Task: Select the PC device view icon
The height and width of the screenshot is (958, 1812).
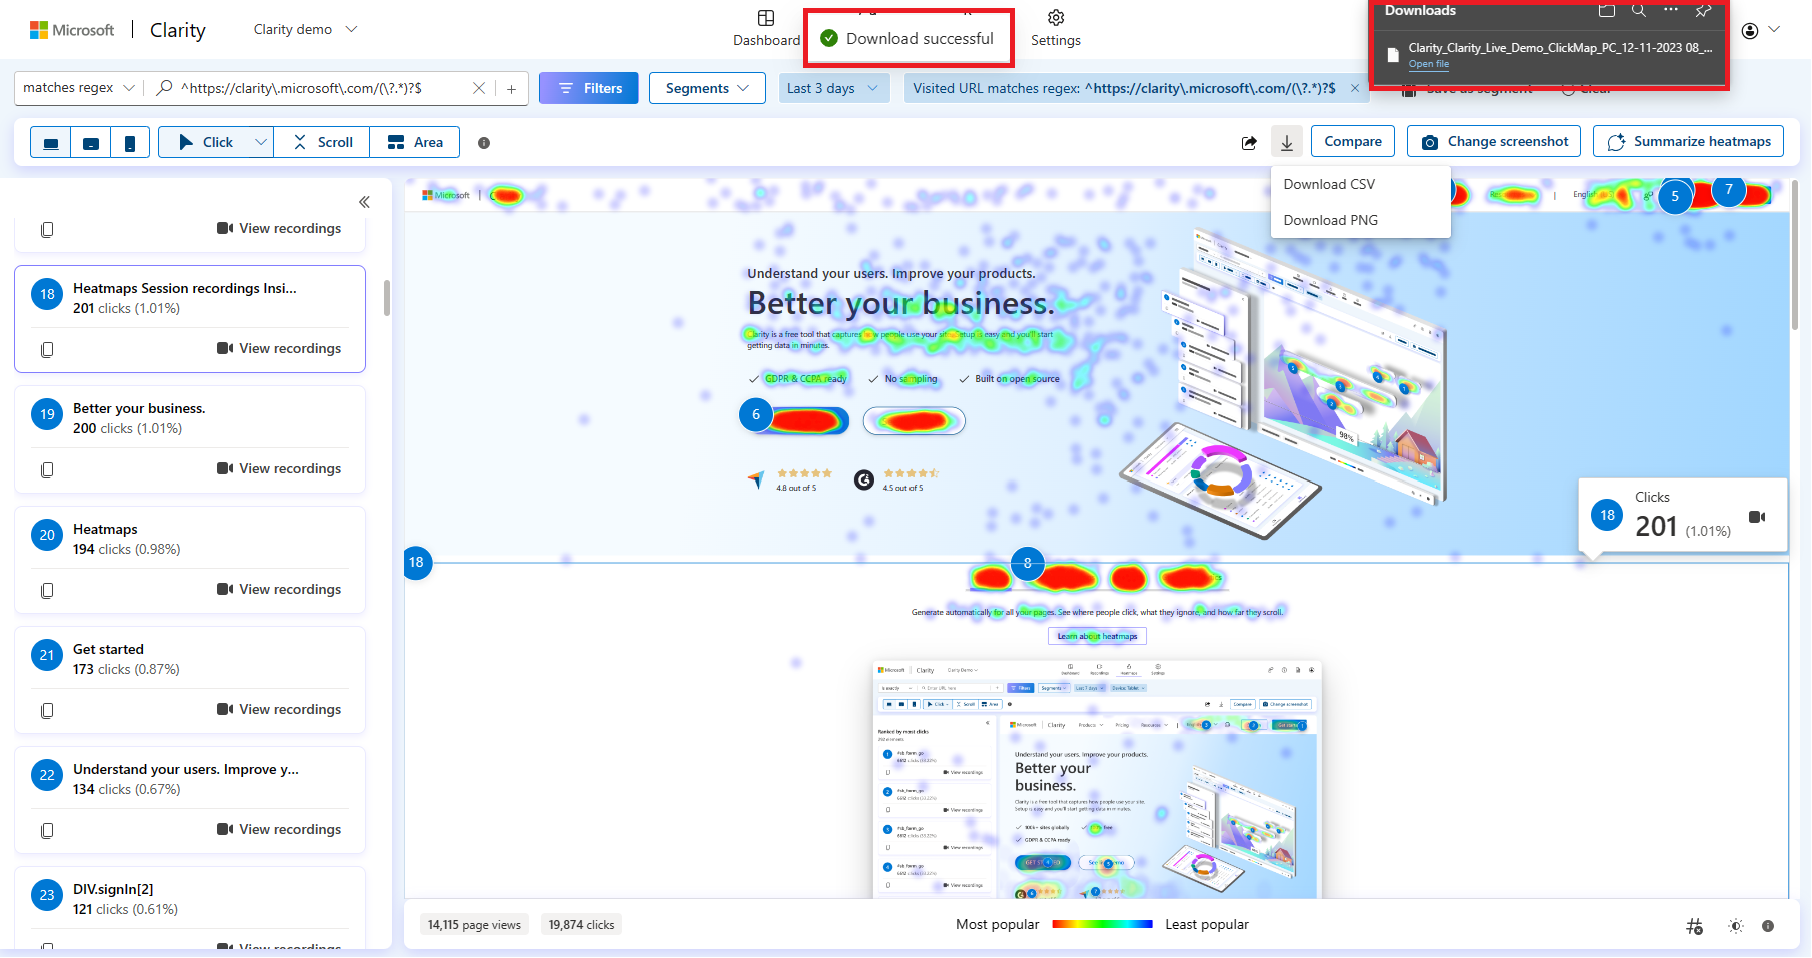Action: [51, 143]
